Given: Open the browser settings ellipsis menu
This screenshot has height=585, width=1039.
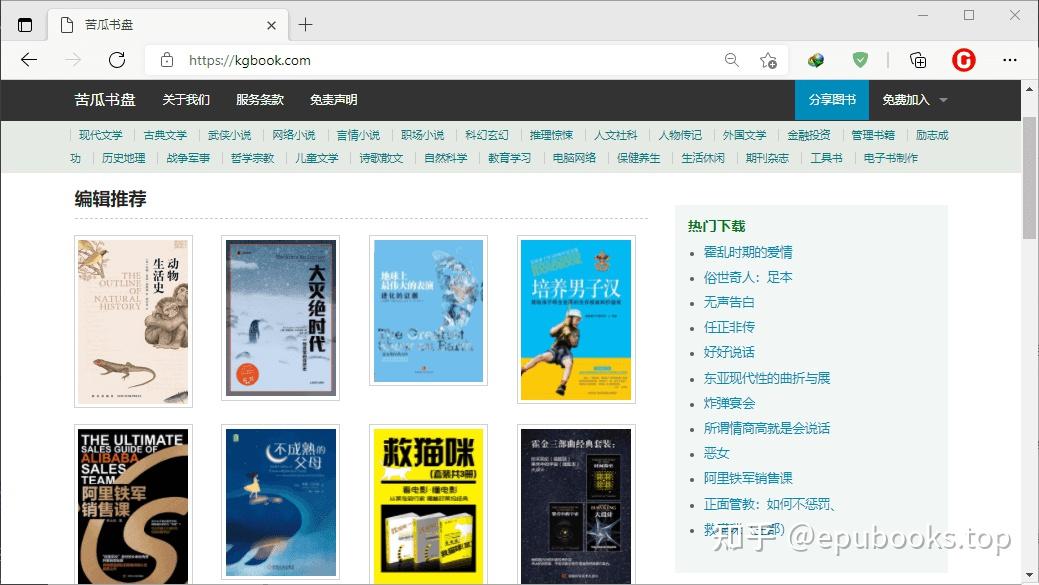Looking at the screenshot, I should (1010, 60).
